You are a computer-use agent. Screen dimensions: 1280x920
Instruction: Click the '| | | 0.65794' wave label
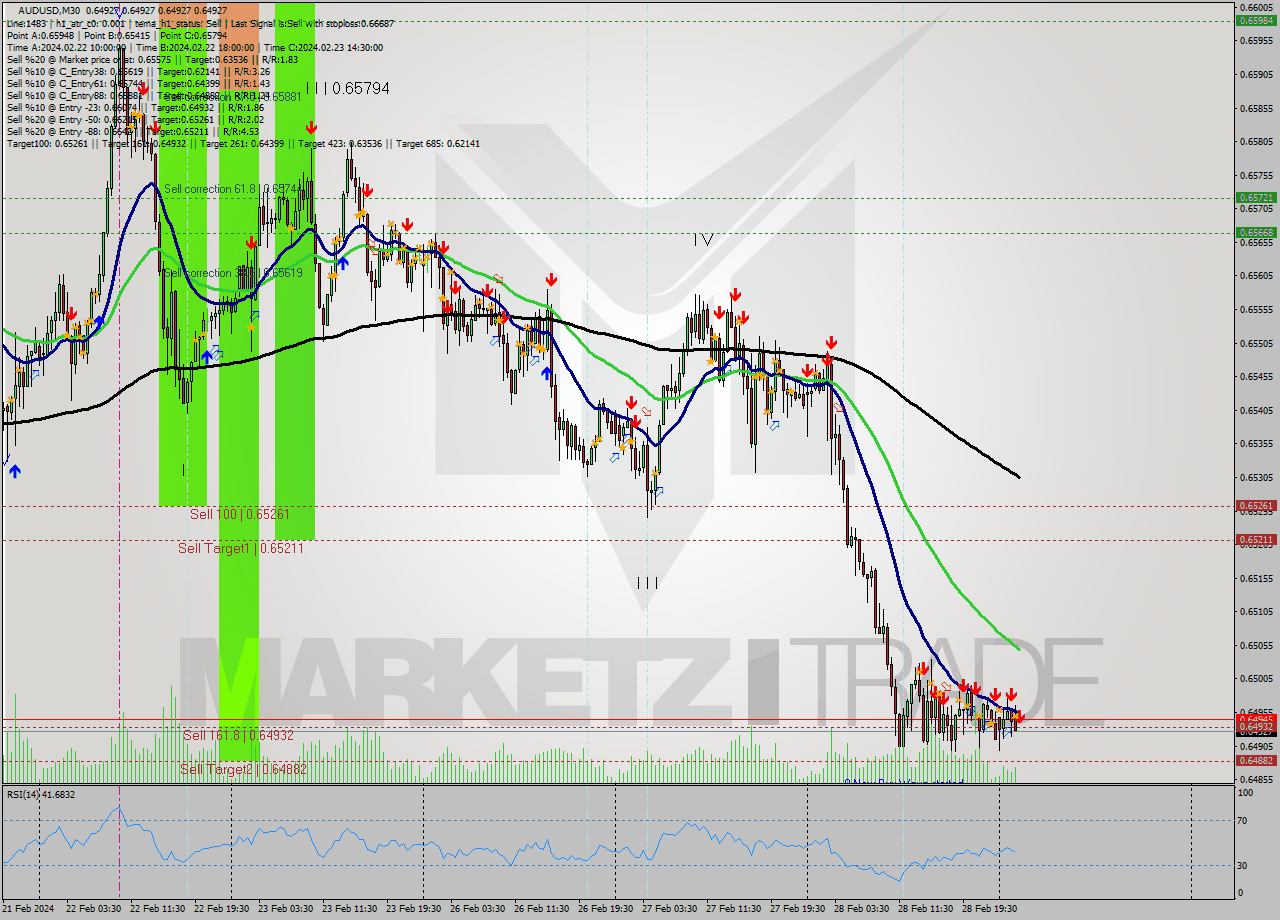[347, 88]
